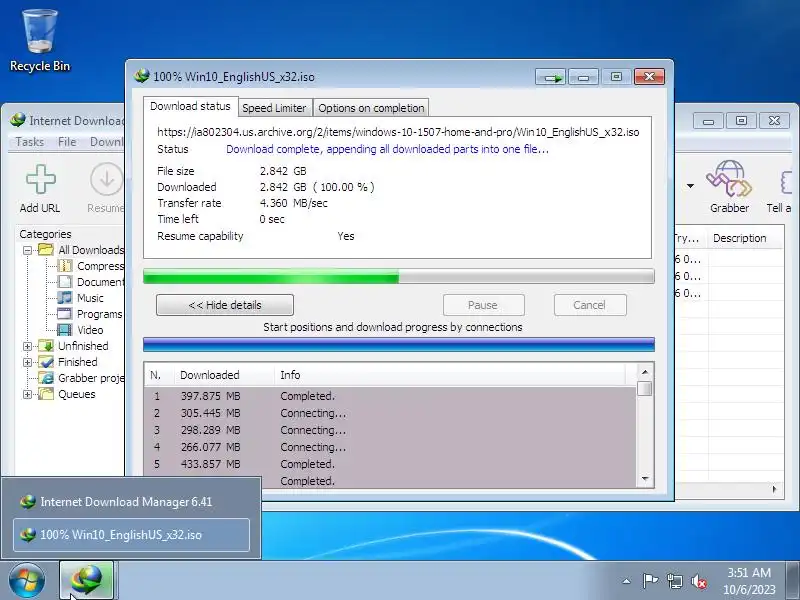Select connection row 2 with 305.445 MB

point(390,413)
